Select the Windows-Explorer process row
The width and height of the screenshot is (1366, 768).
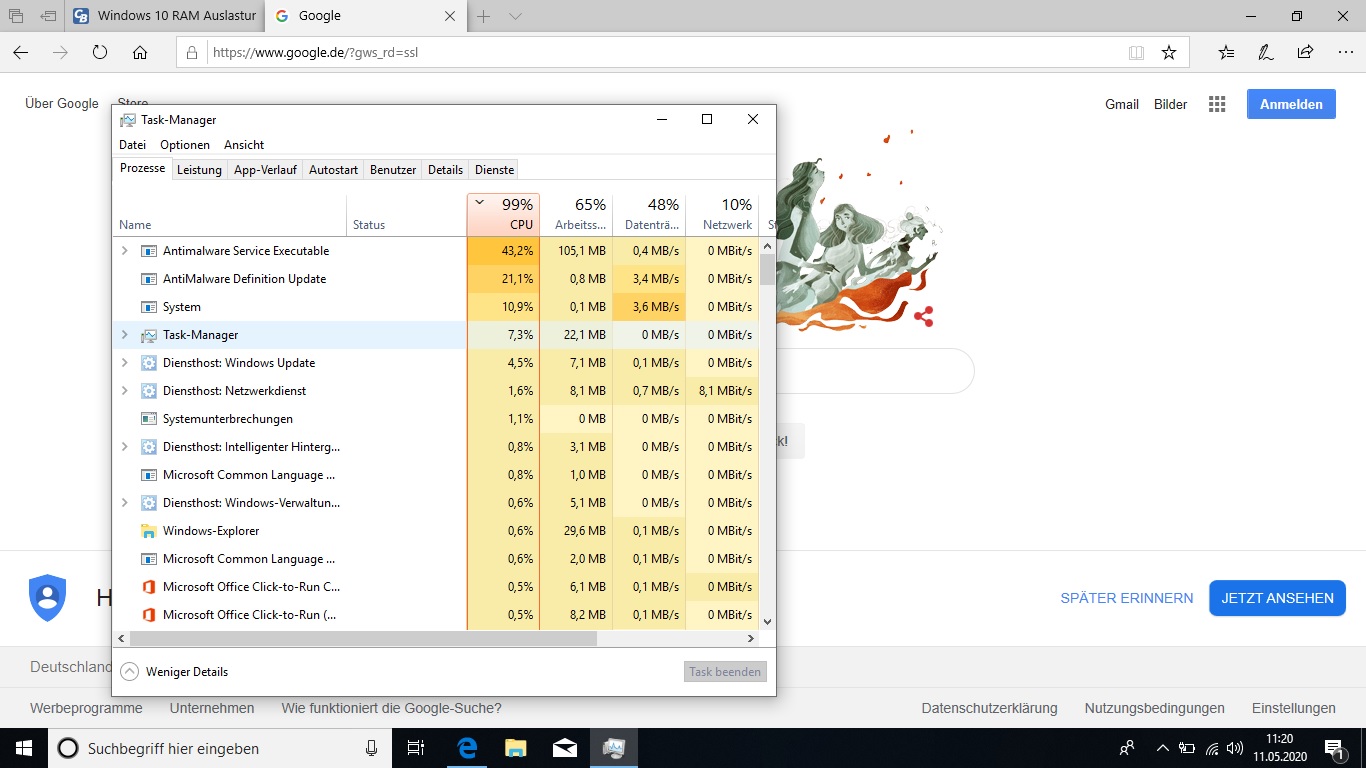coord(438,531)
